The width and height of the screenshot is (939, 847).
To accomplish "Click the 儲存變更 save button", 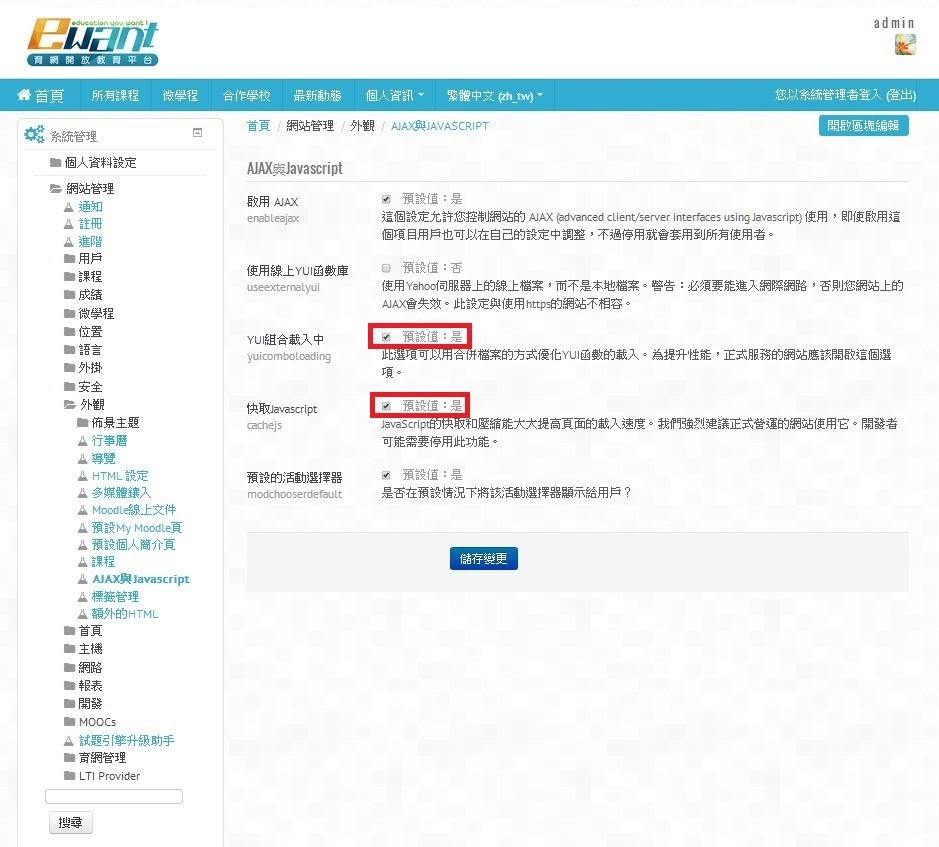I will click(483, 558).
